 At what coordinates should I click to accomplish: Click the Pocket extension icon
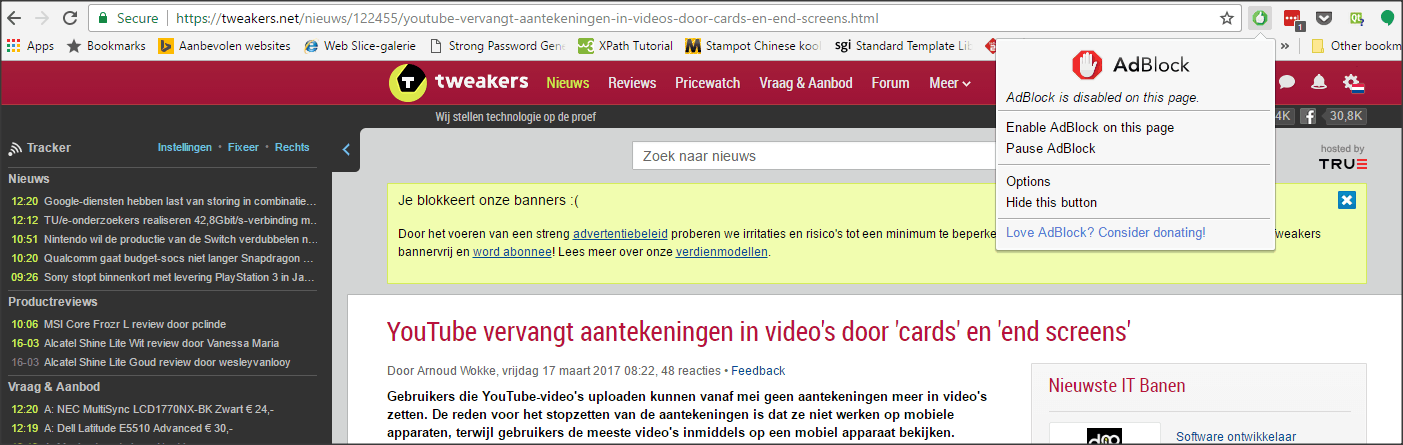pos(1324,18)
